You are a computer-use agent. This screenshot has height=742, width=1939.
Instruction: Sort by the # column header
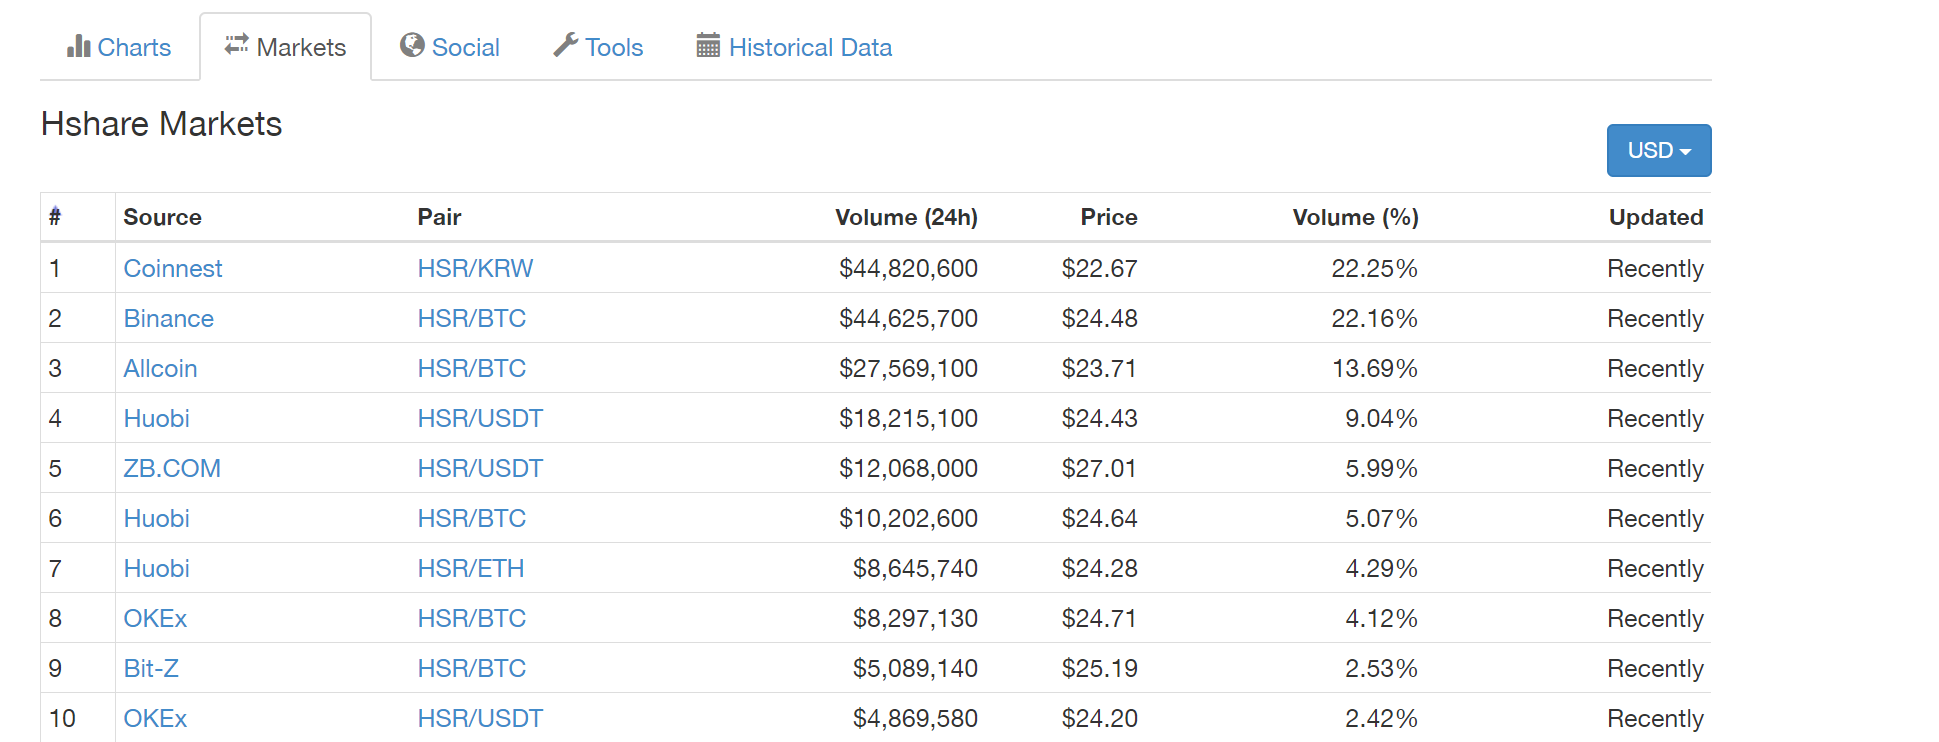coord(55,217)
